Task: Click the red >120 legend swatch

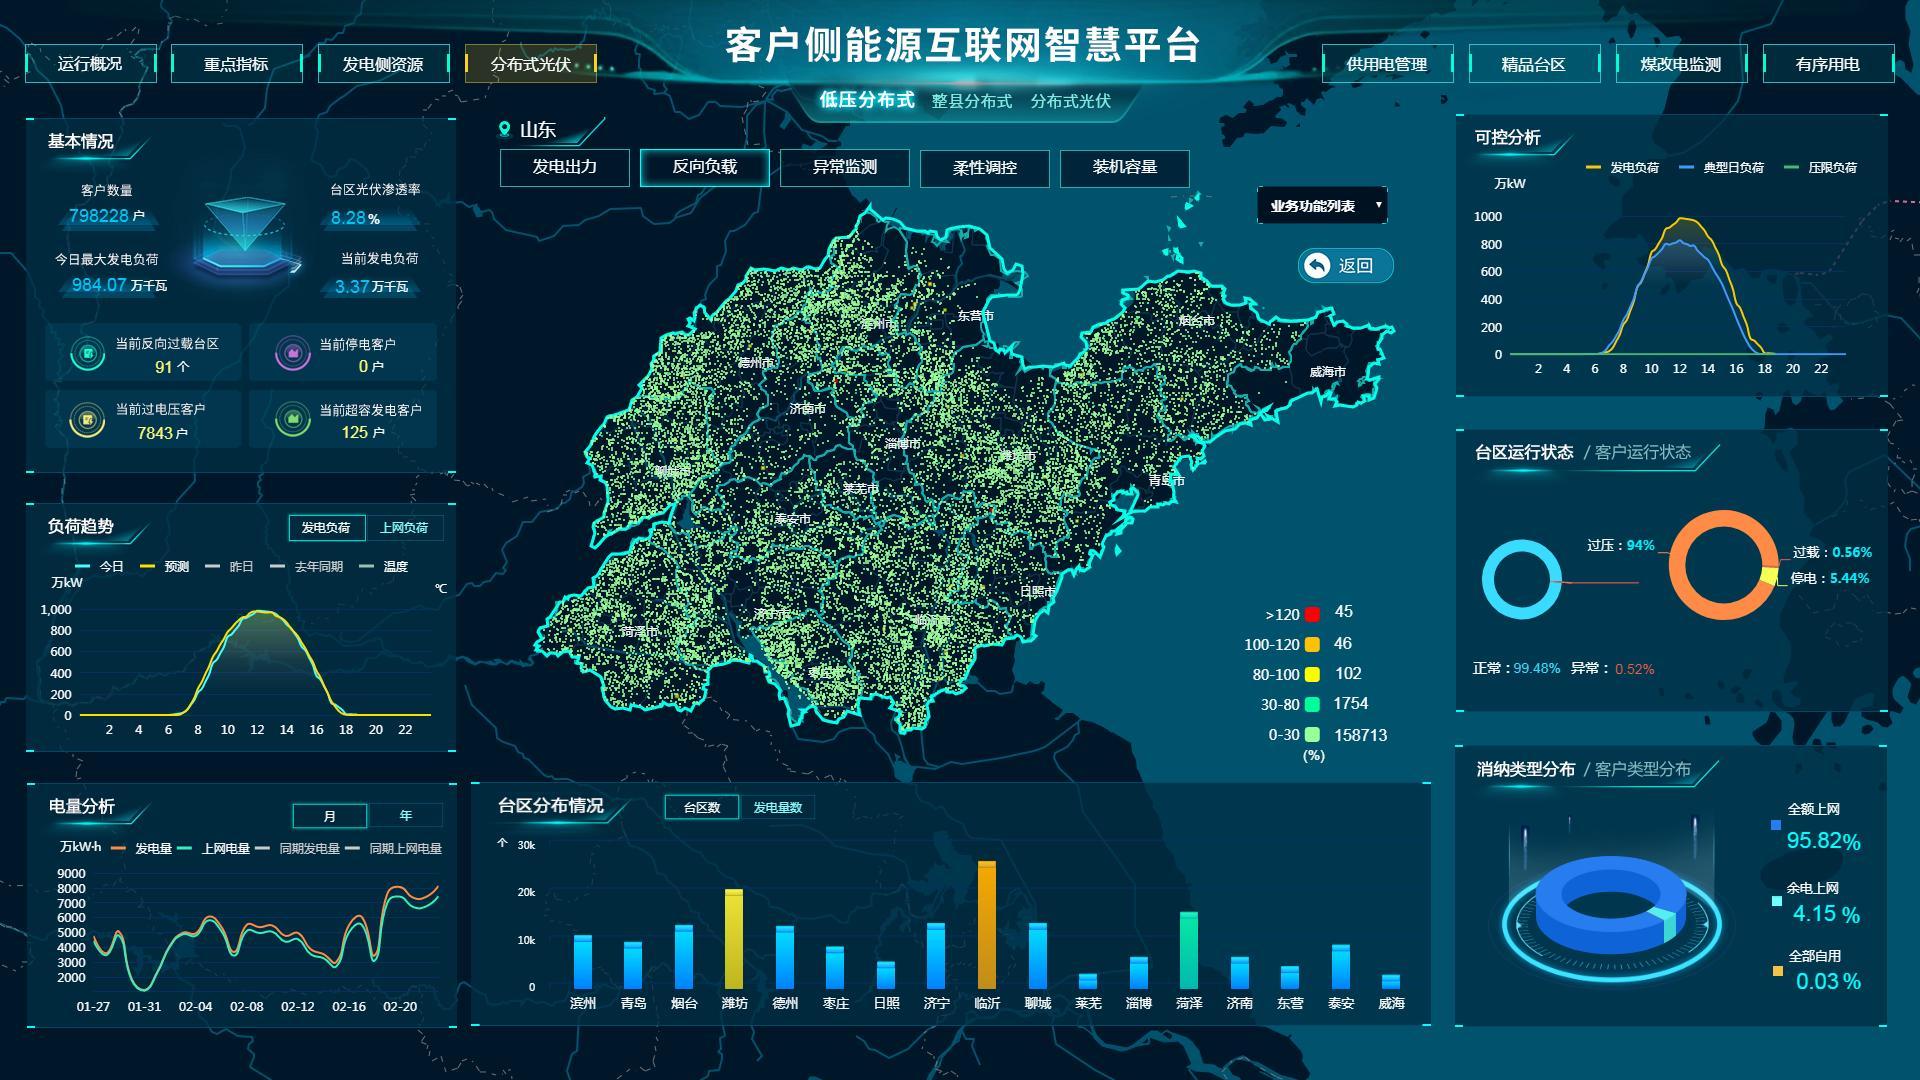Action: coord(1312,614)
